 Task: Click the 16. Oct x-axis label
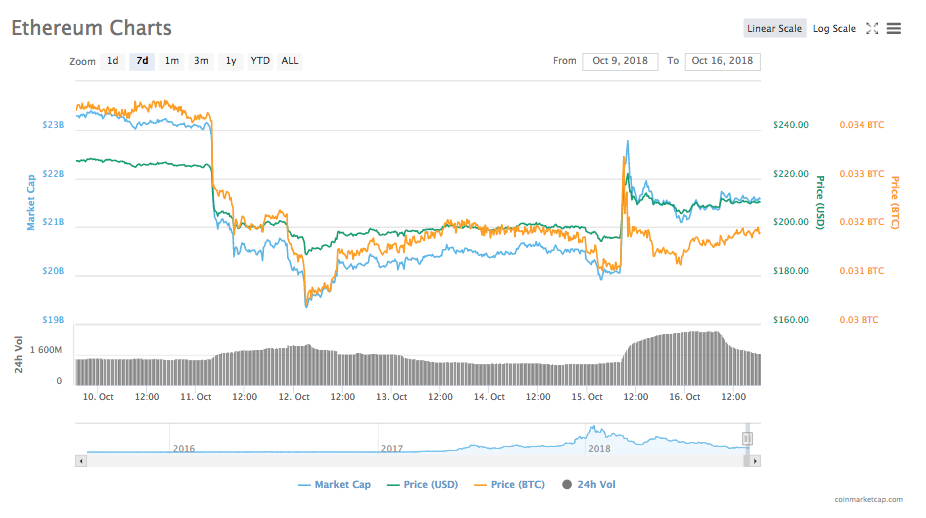coord(684,397)
